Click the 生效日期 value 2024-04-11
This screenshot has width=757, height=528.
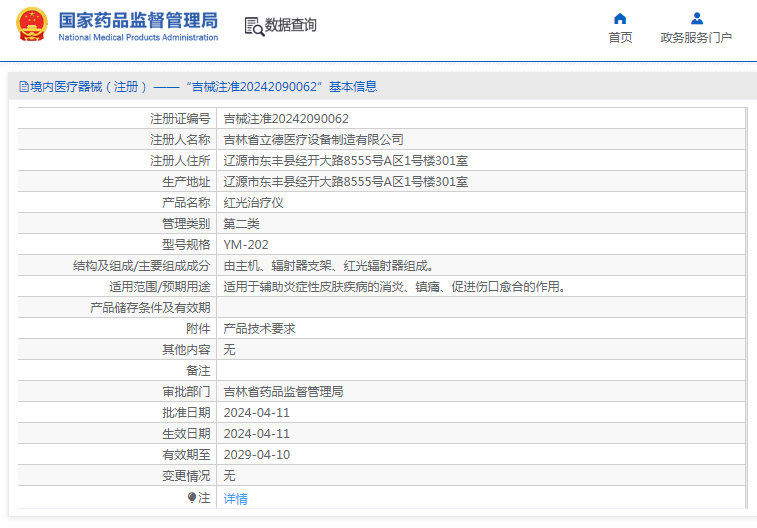click(256, 434)
